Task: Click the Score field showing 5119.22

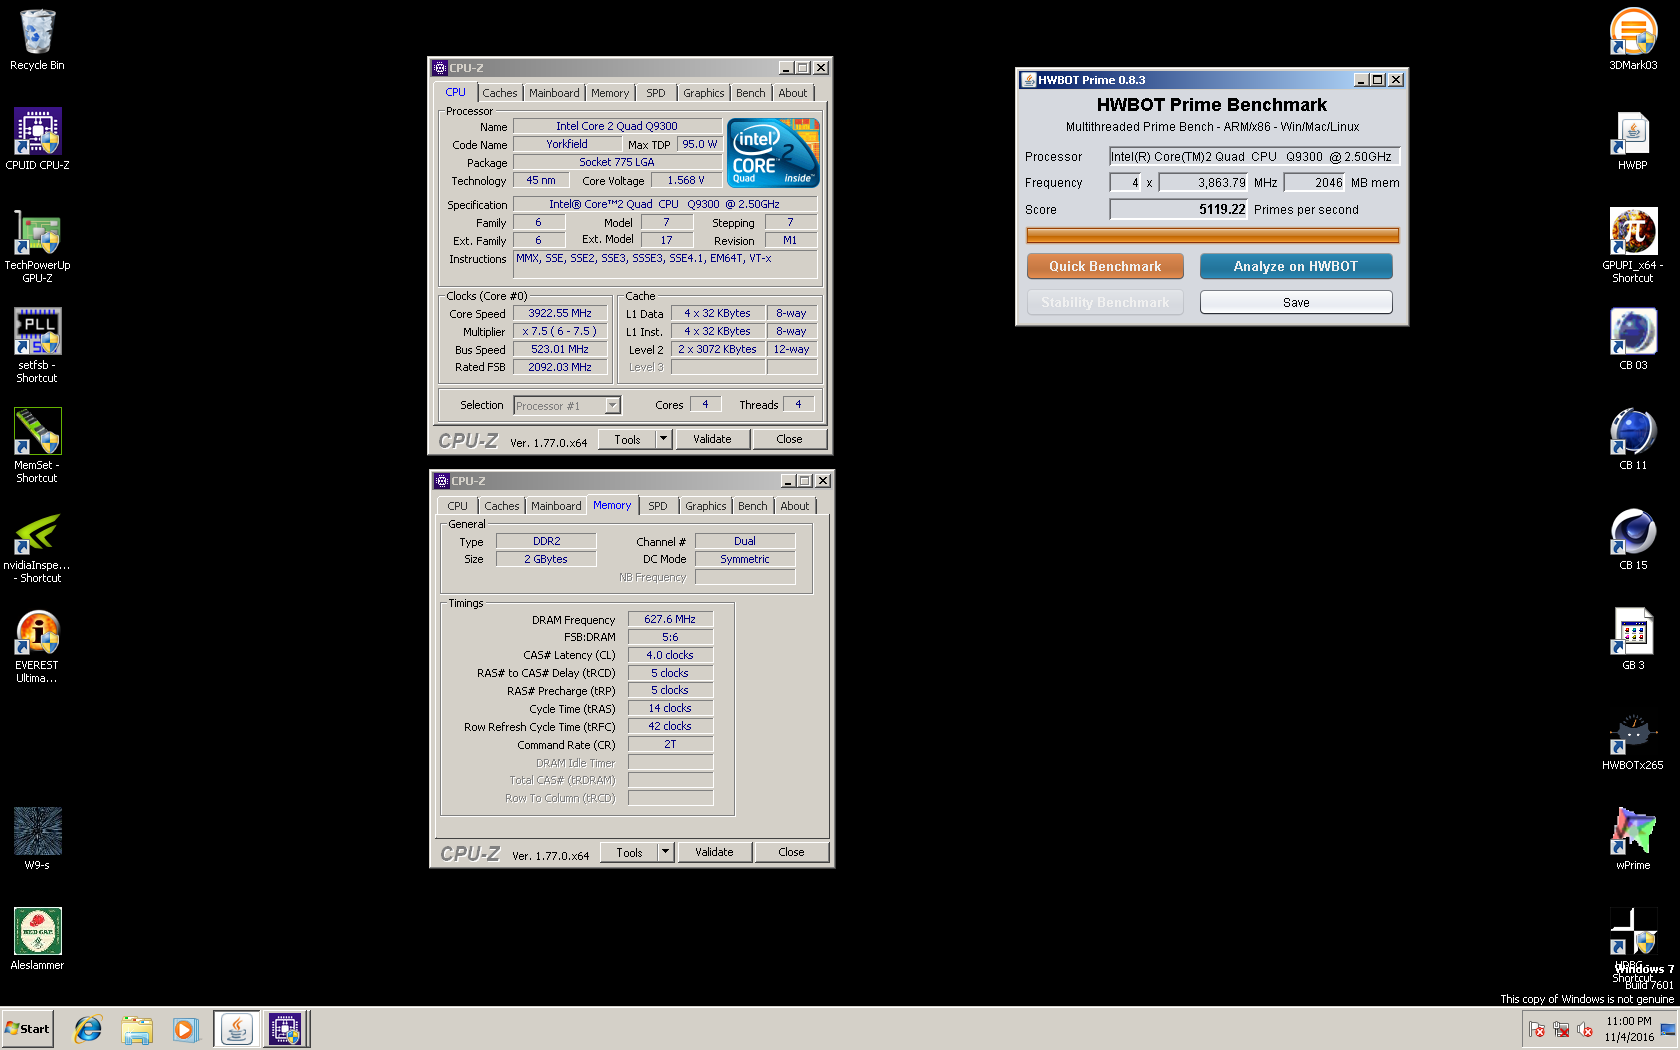Action: [1179, 209]
